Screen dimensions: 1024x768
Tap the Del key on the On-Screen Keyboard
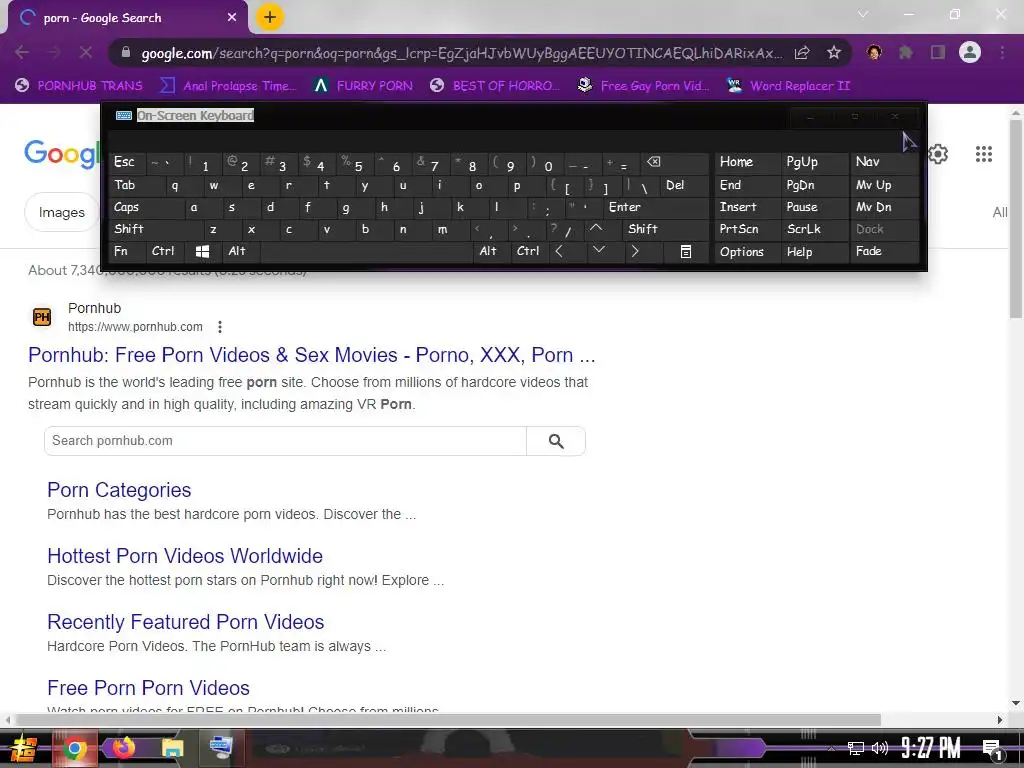point(684,185)
